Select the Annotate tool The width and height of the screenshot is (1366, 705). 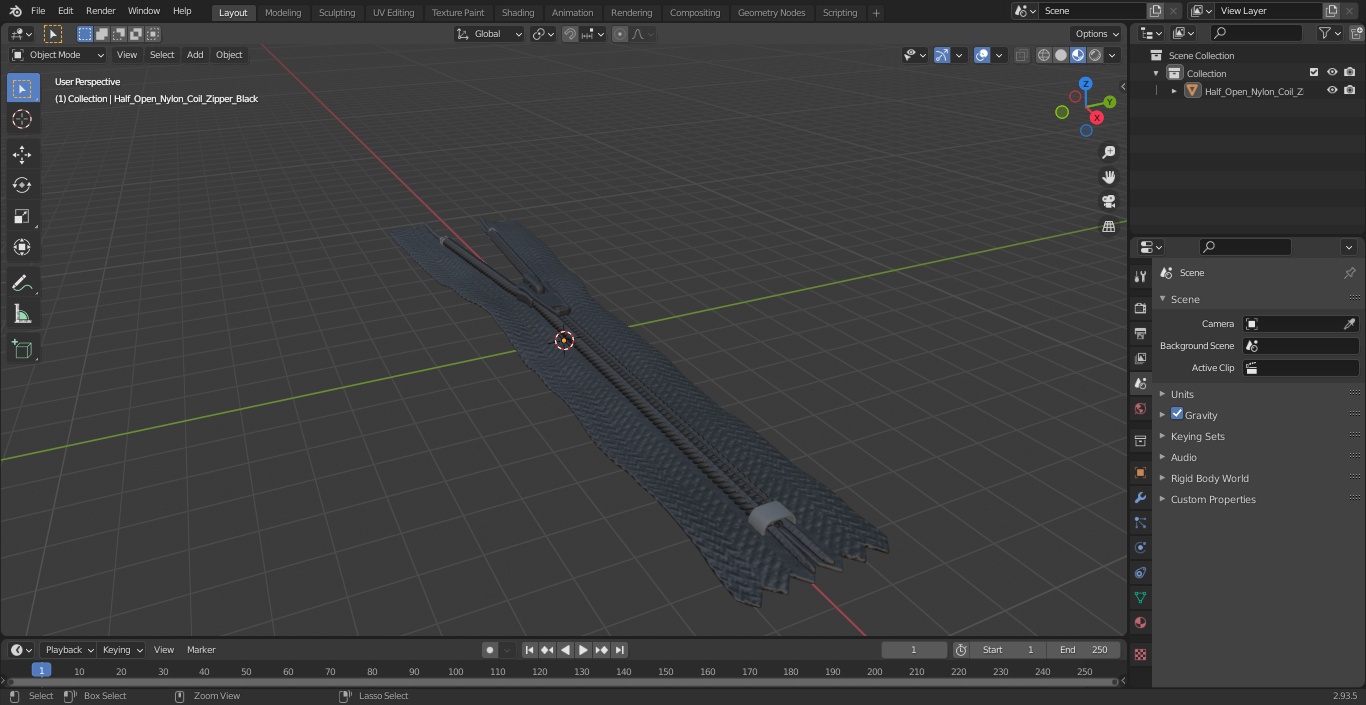pyautogui.click(x=22, y=283)
